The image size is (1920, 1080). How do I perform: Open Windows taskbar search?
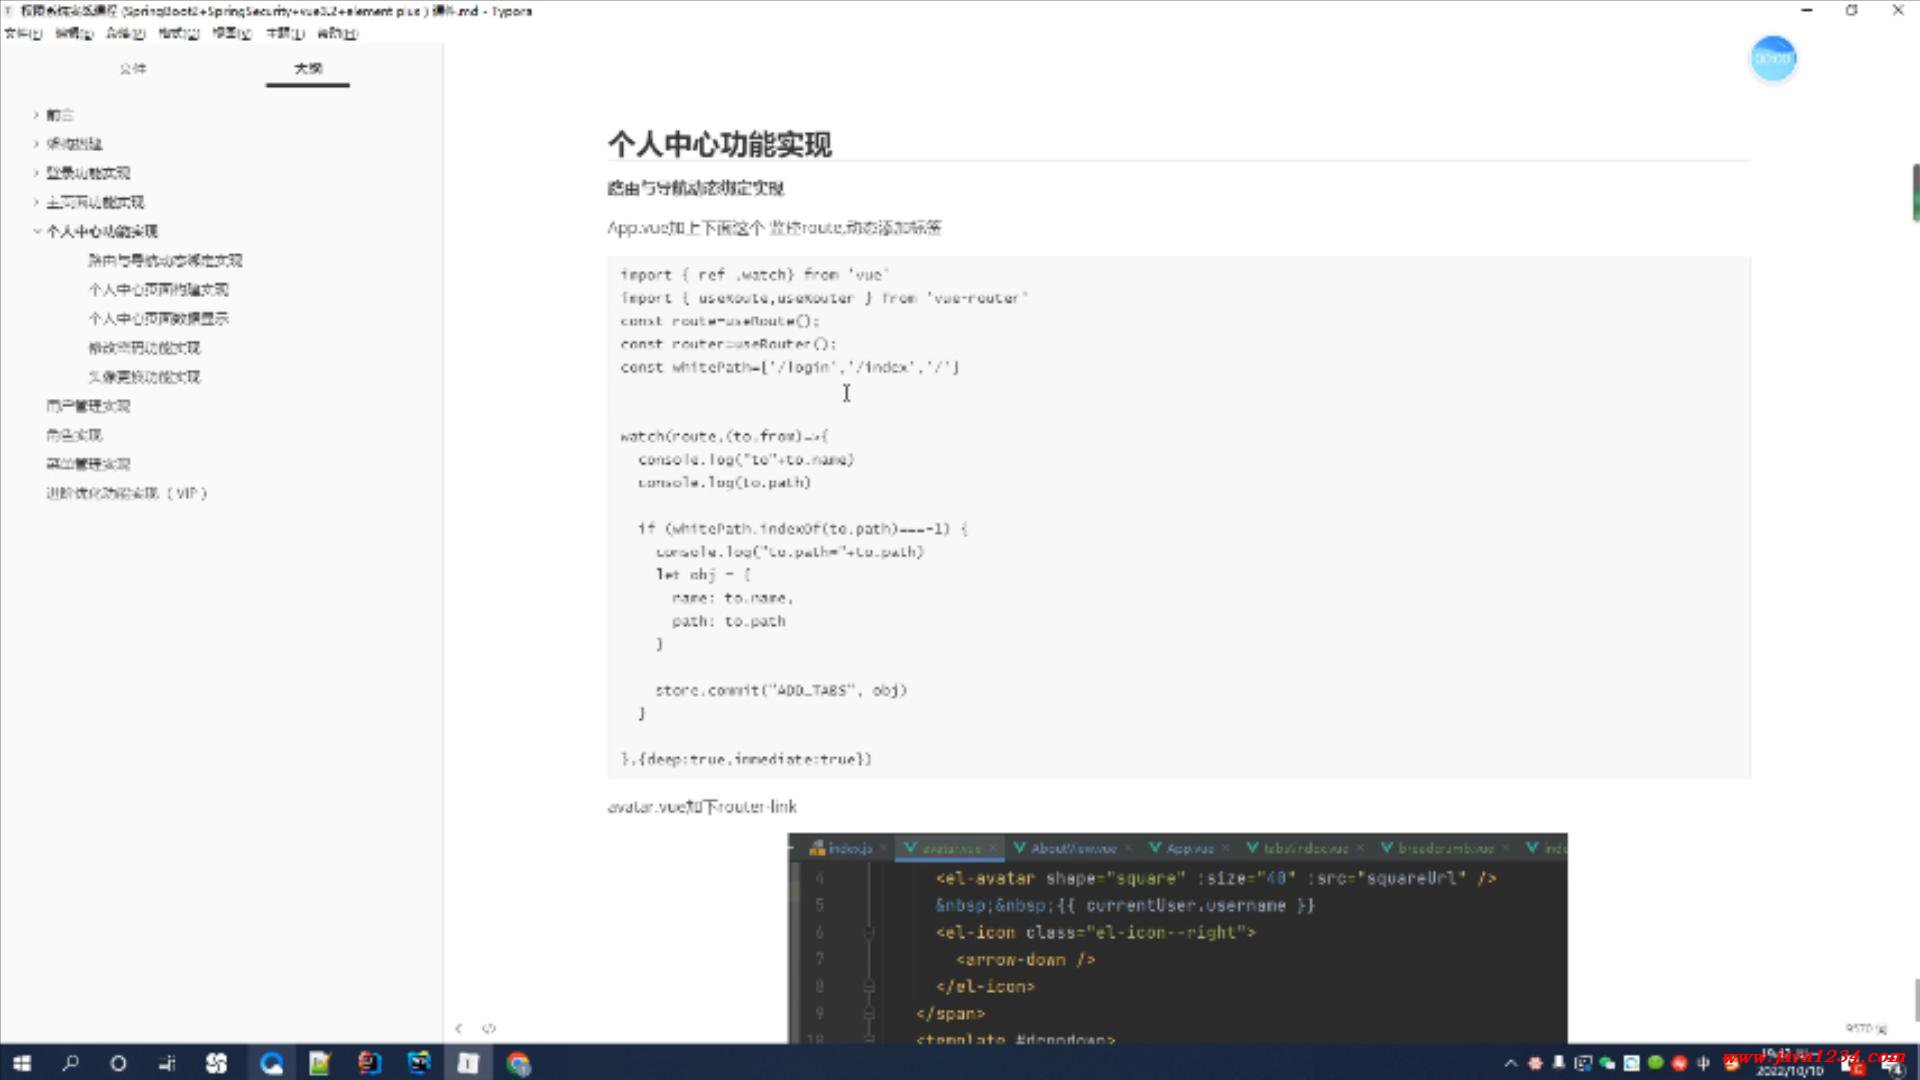point(70,1063)
